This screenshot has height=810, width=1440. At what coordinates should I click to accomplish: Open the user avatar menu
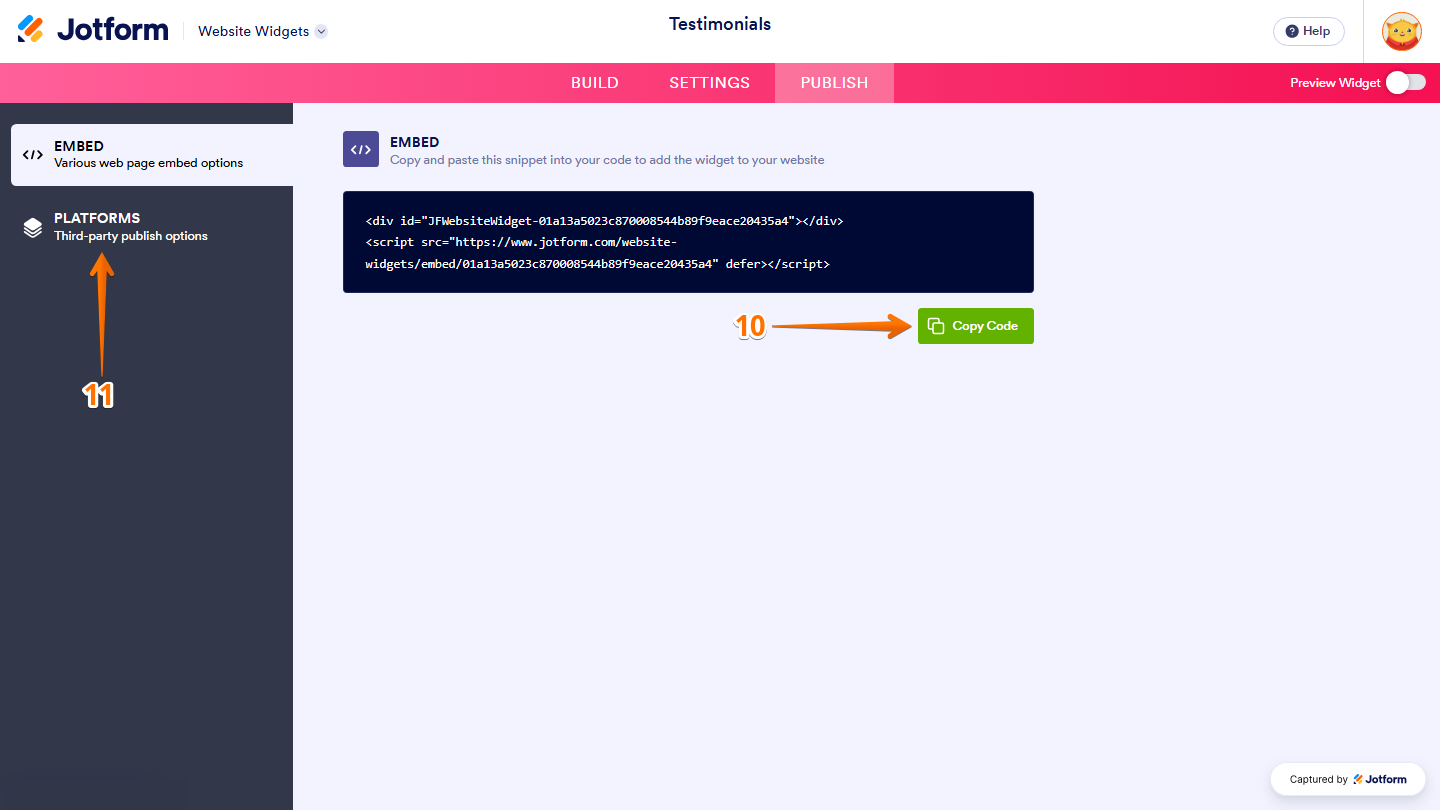1402,31
